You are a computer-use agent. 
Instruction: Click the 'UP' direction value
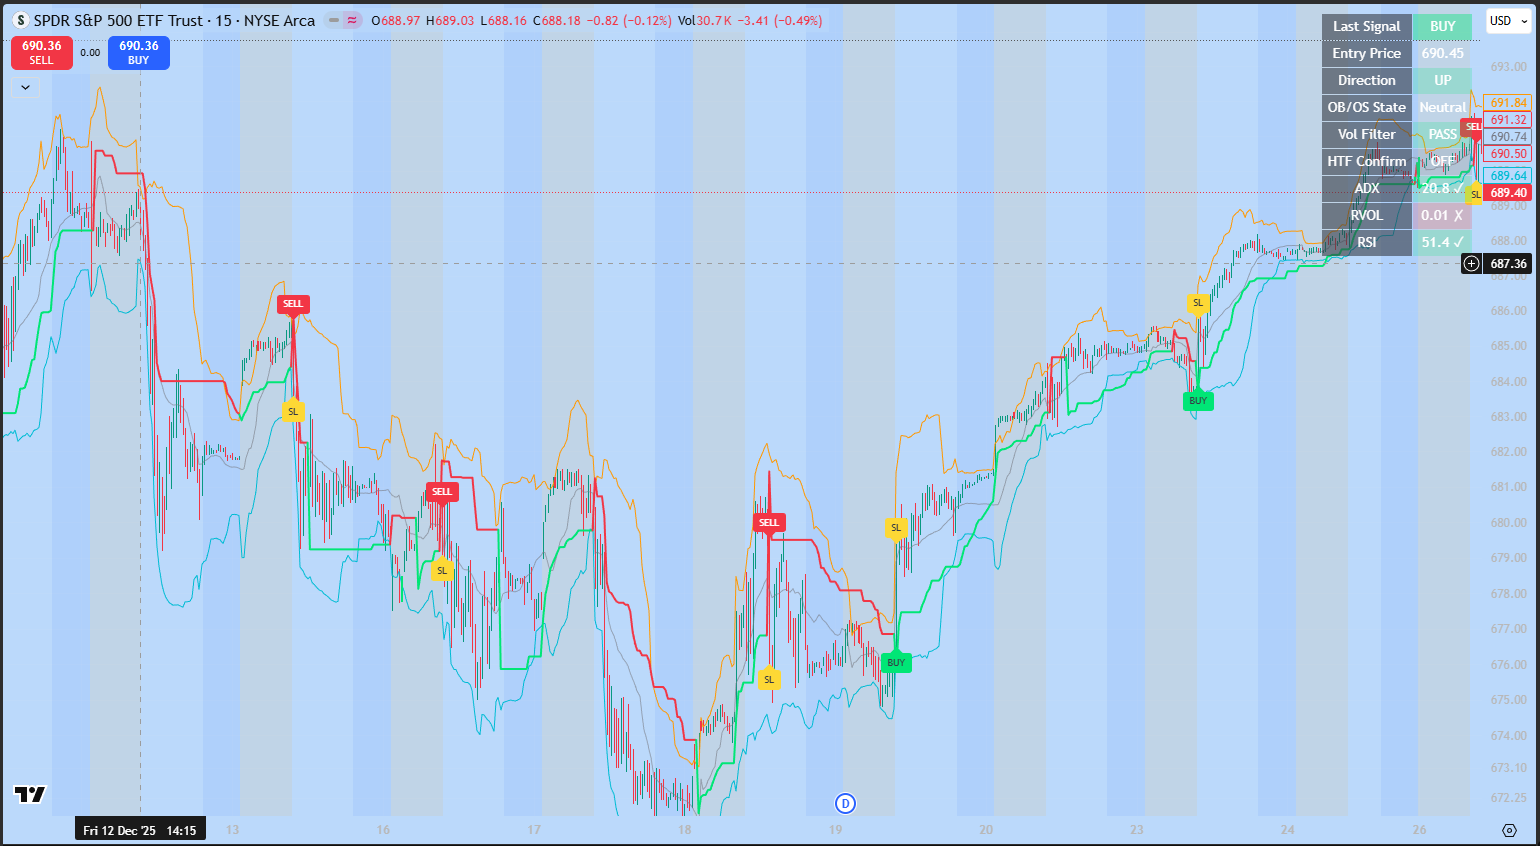pos(1442,81)
